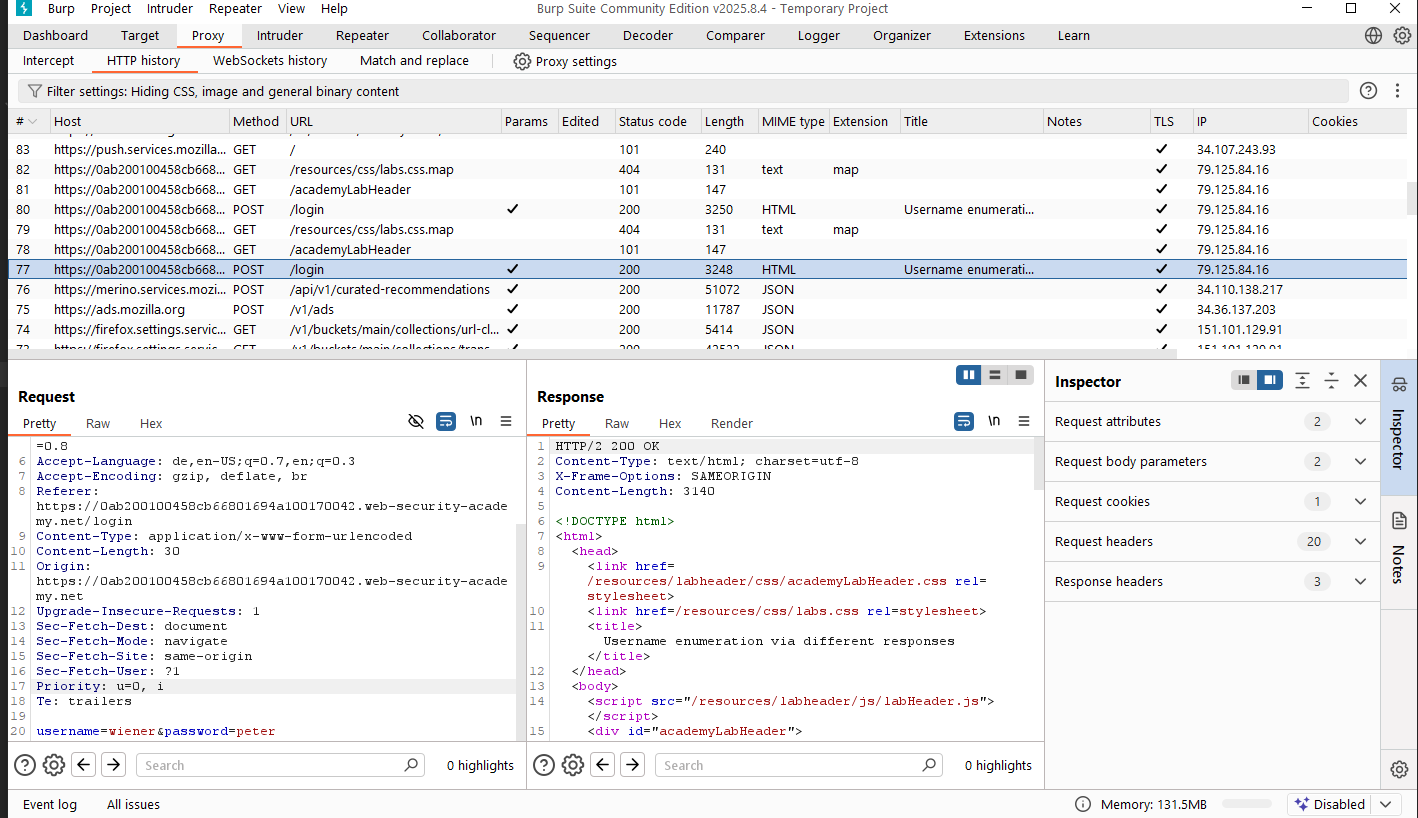Click the Proxy settings gear icon
The height and width of the screenshot is (818, 1418).
(522, 61)
